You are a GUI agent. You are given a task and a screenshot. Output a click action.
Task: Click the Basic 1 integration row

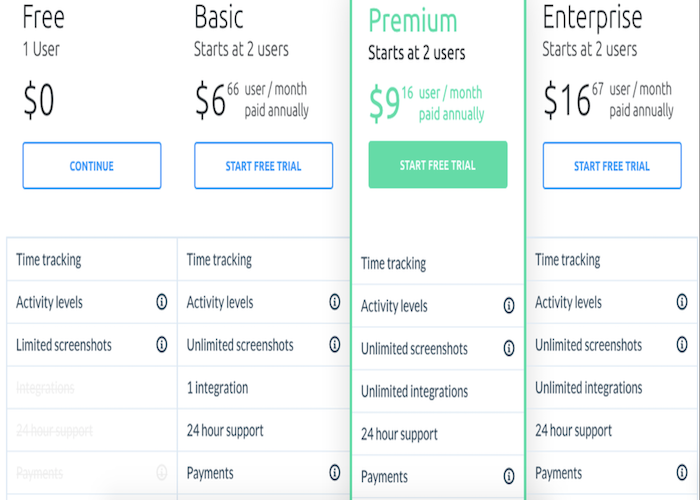(x=263, y=388)
